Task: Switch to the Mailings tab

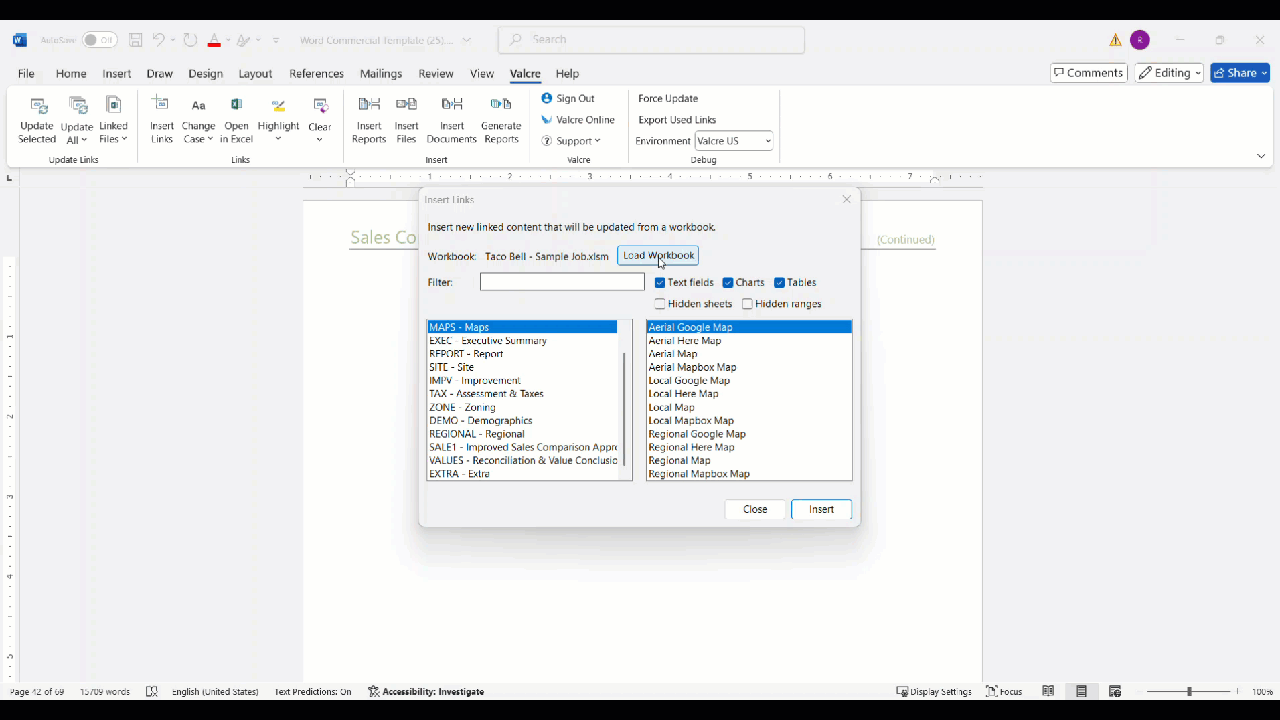Action: (381, 74)
